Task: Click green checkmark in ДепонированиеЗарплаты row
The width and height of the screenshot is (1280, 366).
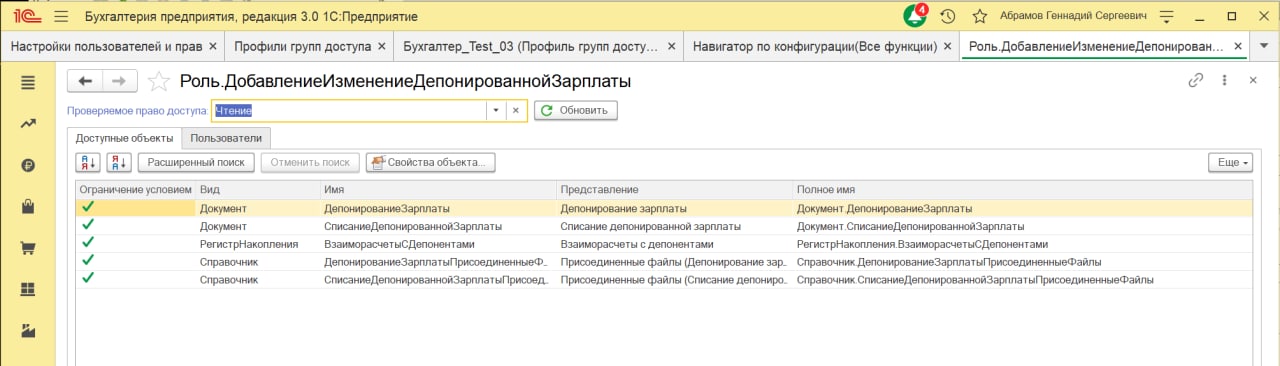Action: (88, 208)
